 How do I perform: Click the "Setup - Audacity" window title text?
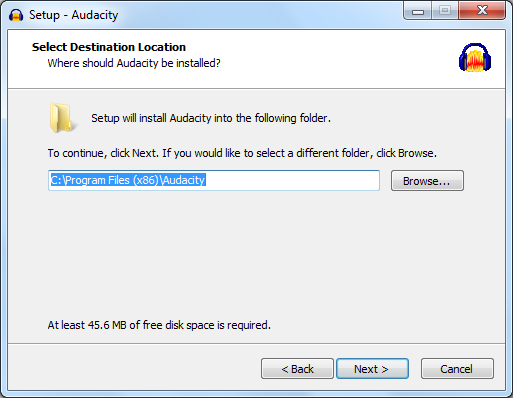(74, 15)
